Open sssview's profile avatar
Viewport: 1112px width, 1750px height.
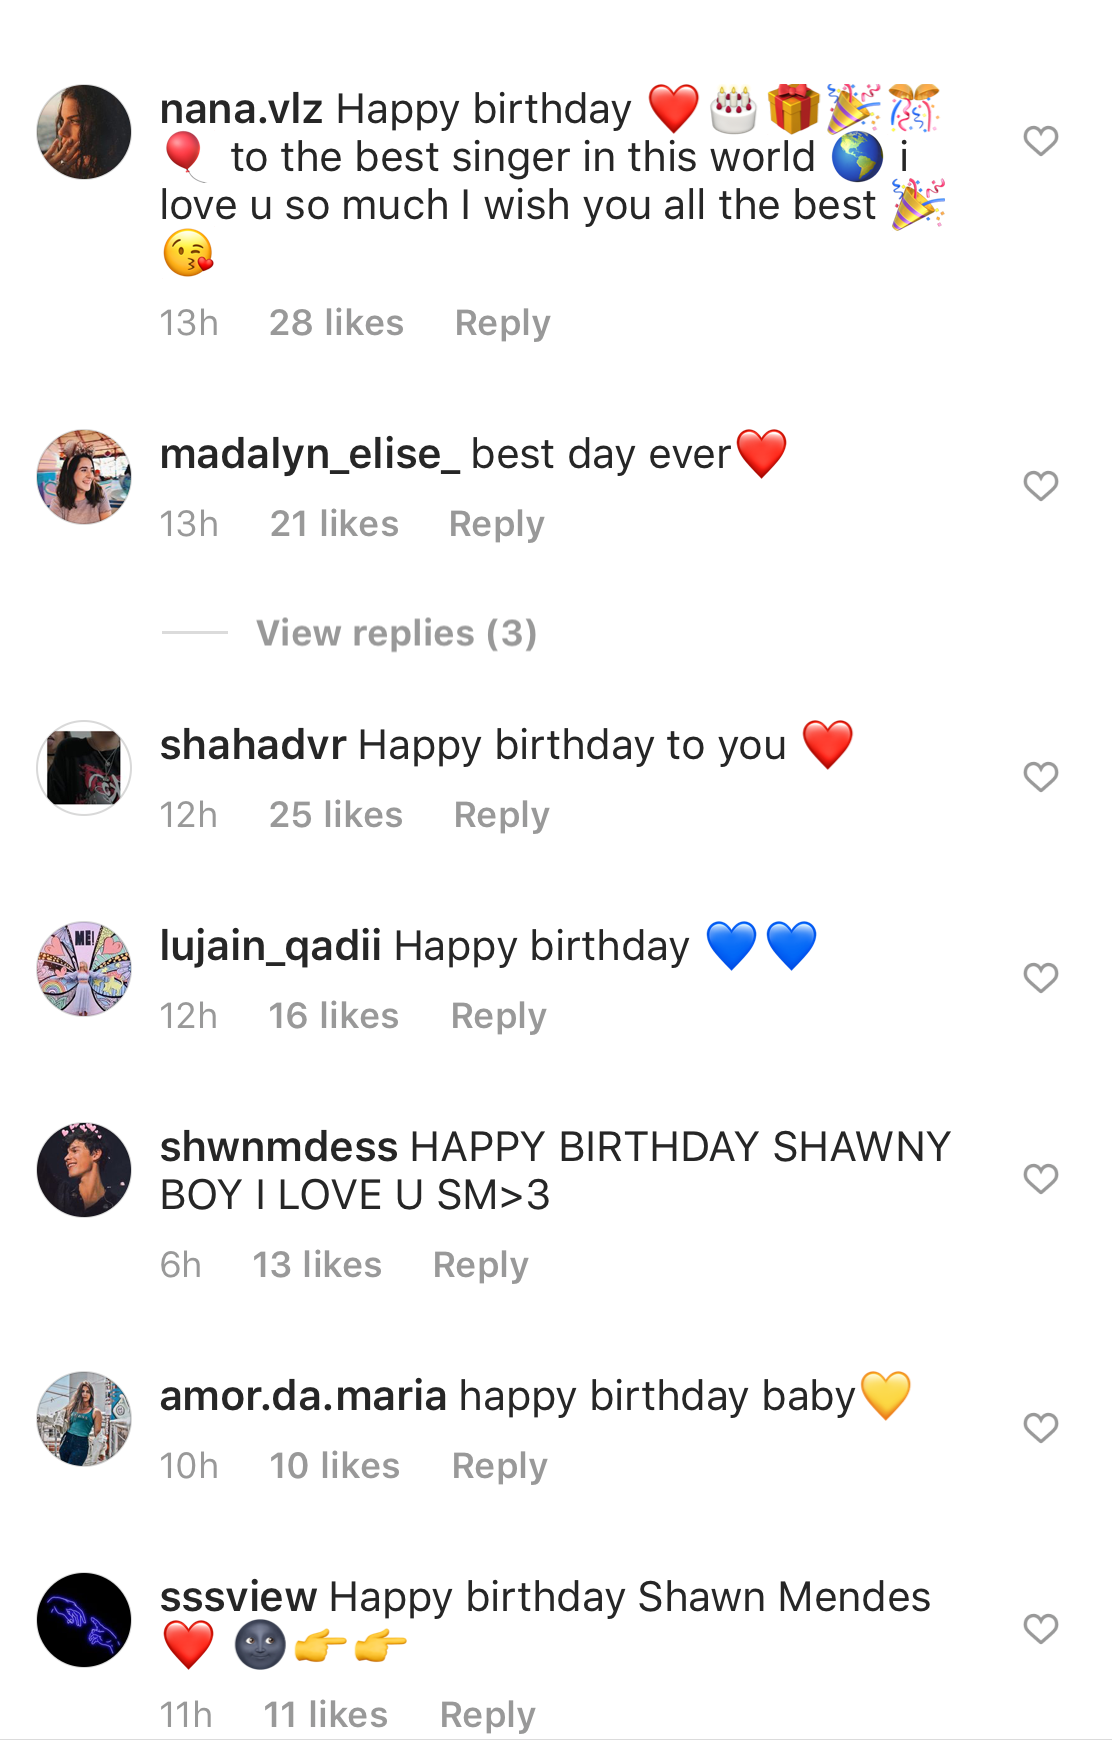(x=84, y=1620)
